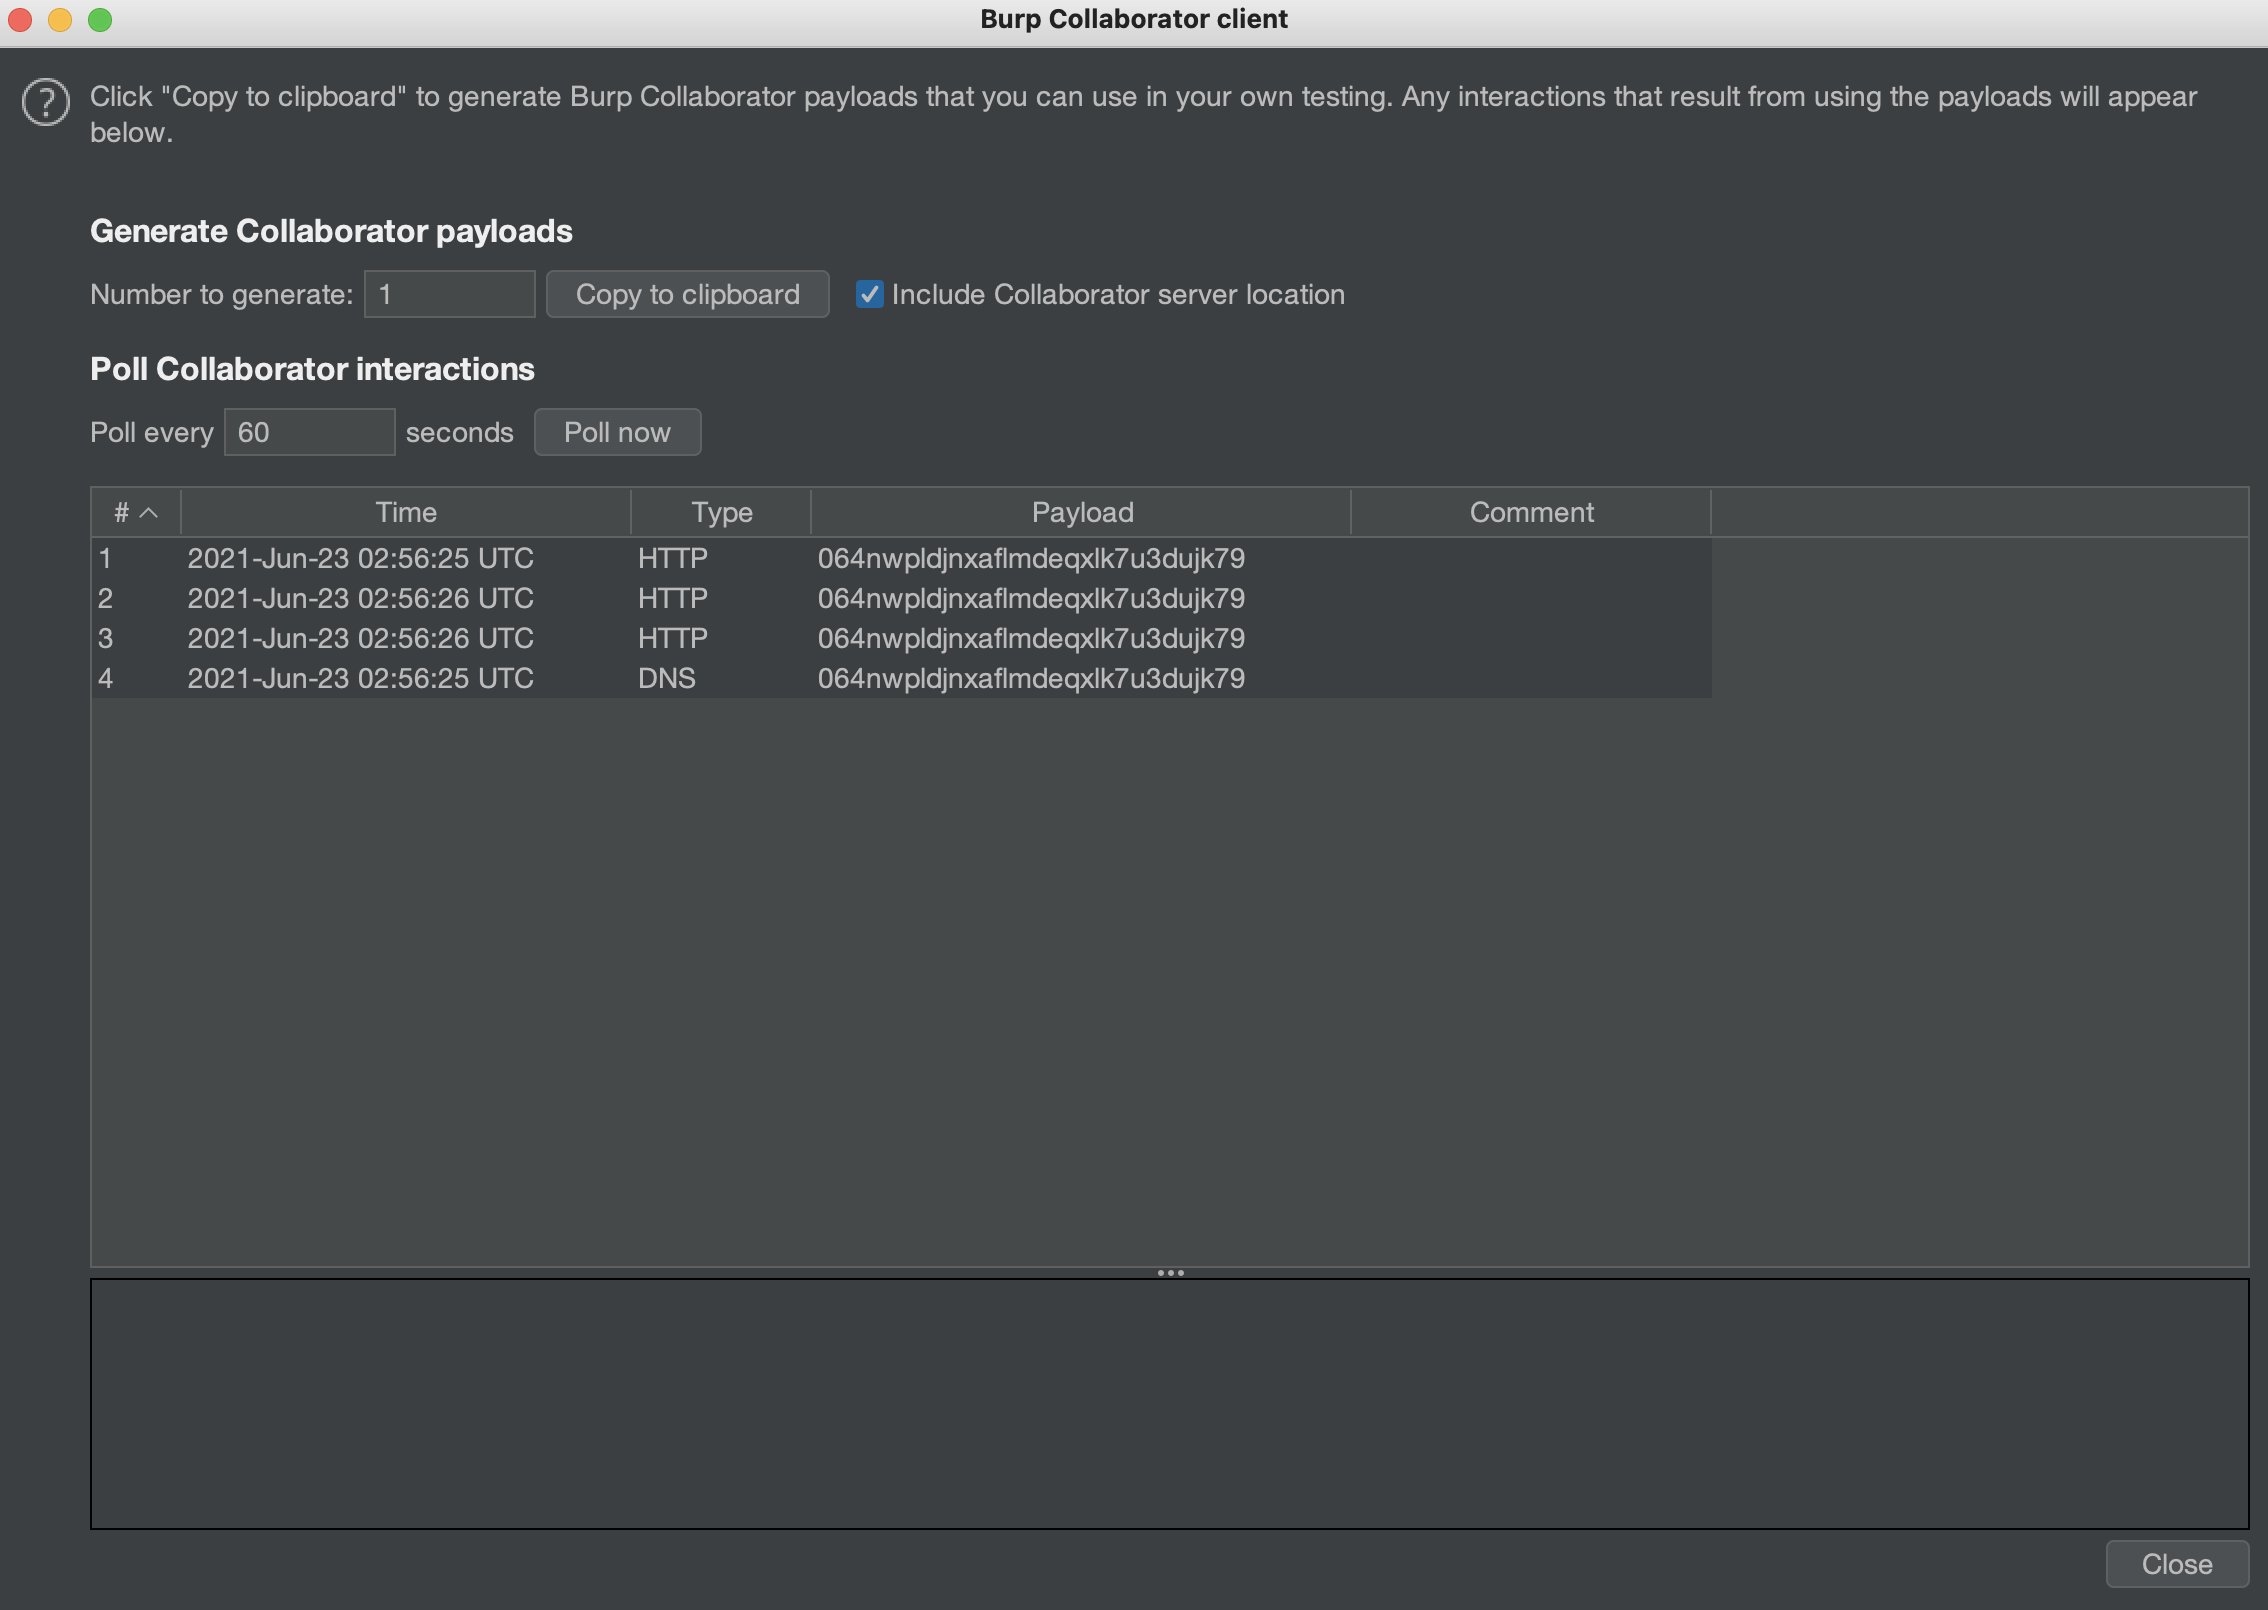2268x1610 pixels.
Task: Select interaction row number 3
Action: 901,638
